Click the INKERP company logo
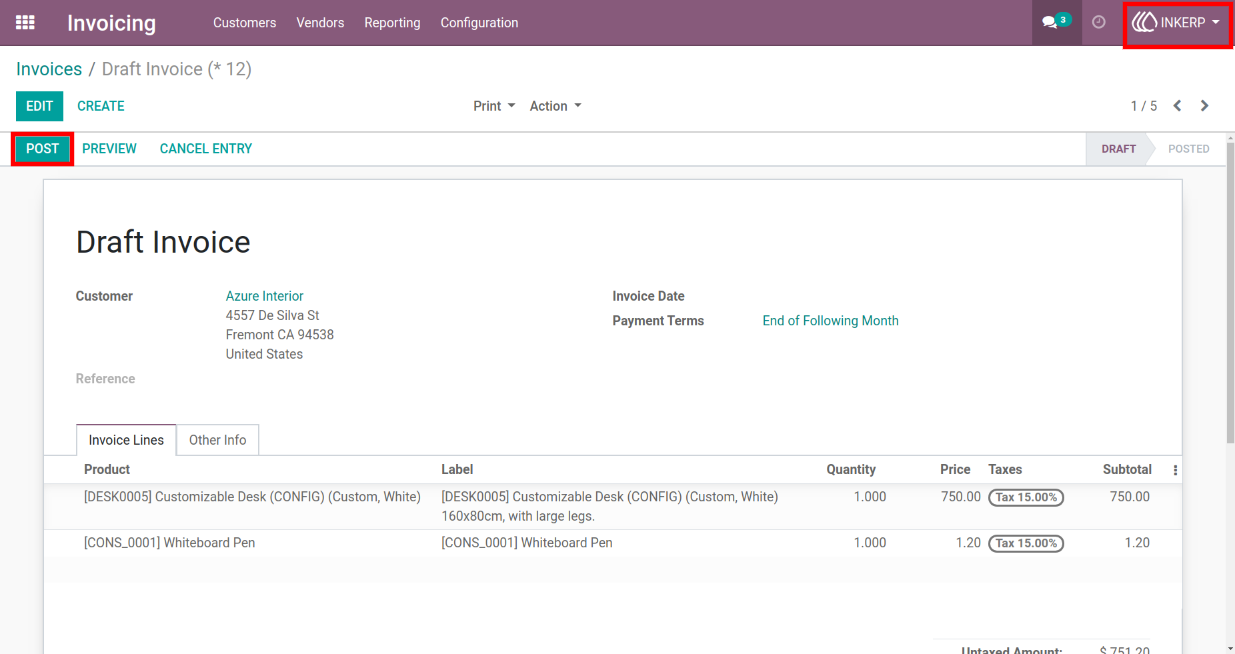Screen dimensions: 1235x654 click(1144, 22)
